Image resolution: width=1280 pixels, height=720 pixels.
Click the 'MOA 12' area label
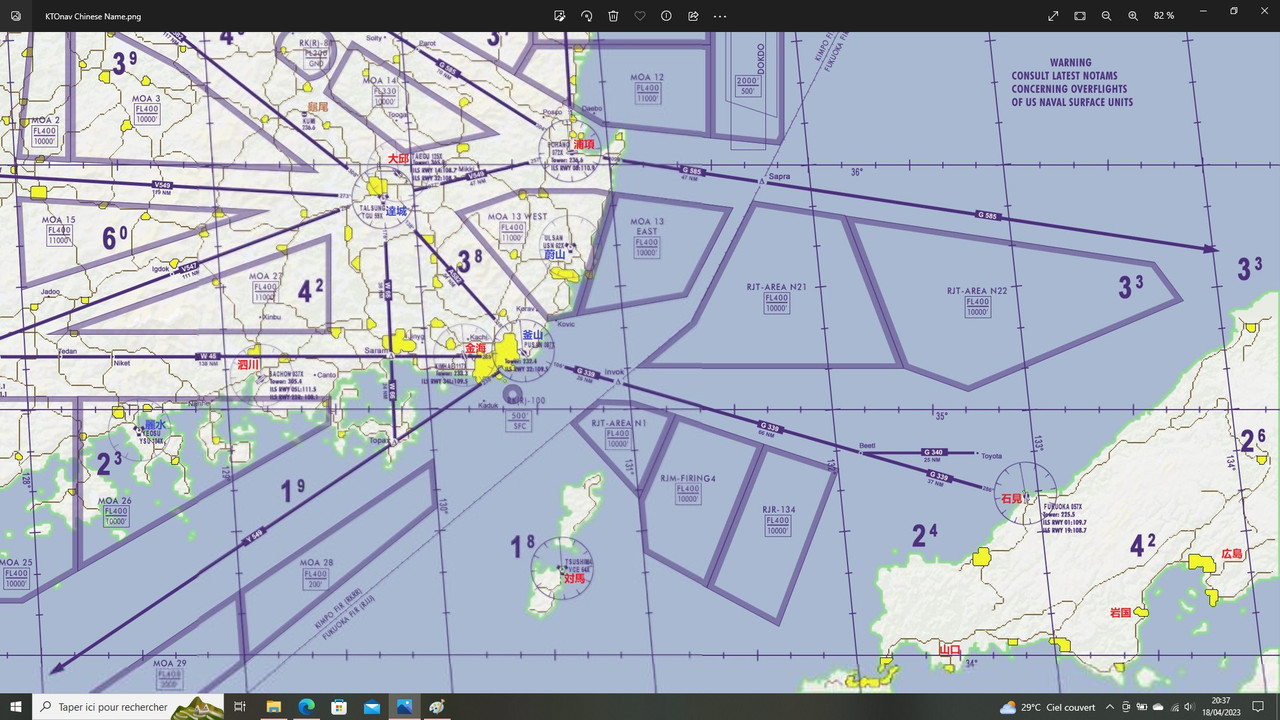(647, 77)
